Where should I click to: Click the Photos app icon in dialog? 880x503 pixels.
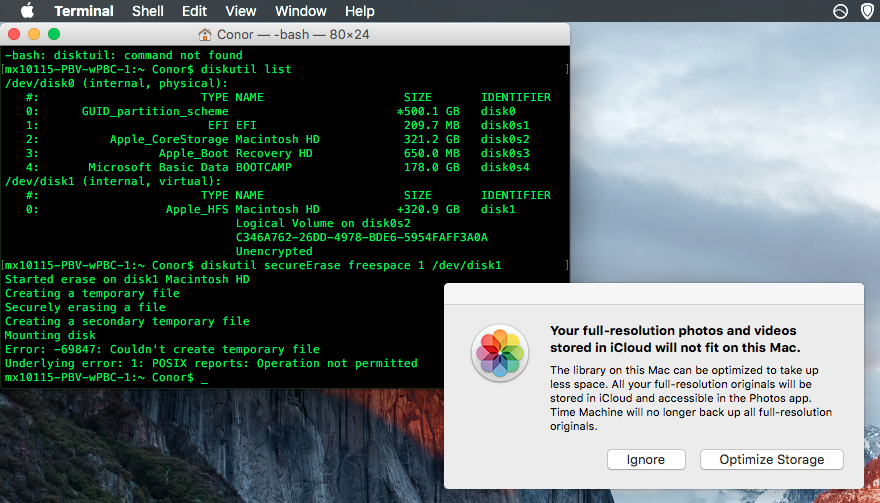point(499,353)
